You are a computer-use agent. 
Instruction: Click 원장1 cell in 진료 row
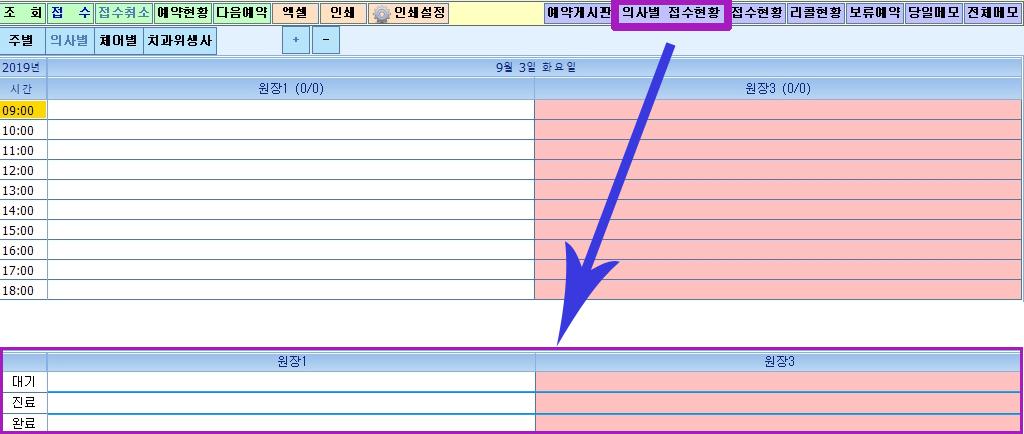pyautogui.click(x=291, y=403)
